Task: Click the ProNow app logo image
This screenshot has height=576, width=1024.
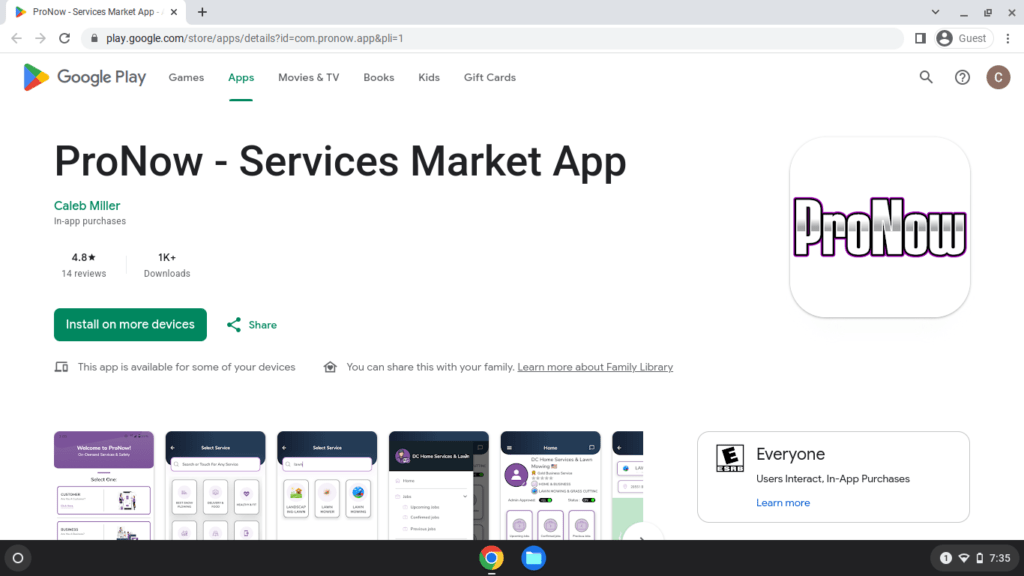Action: coord(879,227)
